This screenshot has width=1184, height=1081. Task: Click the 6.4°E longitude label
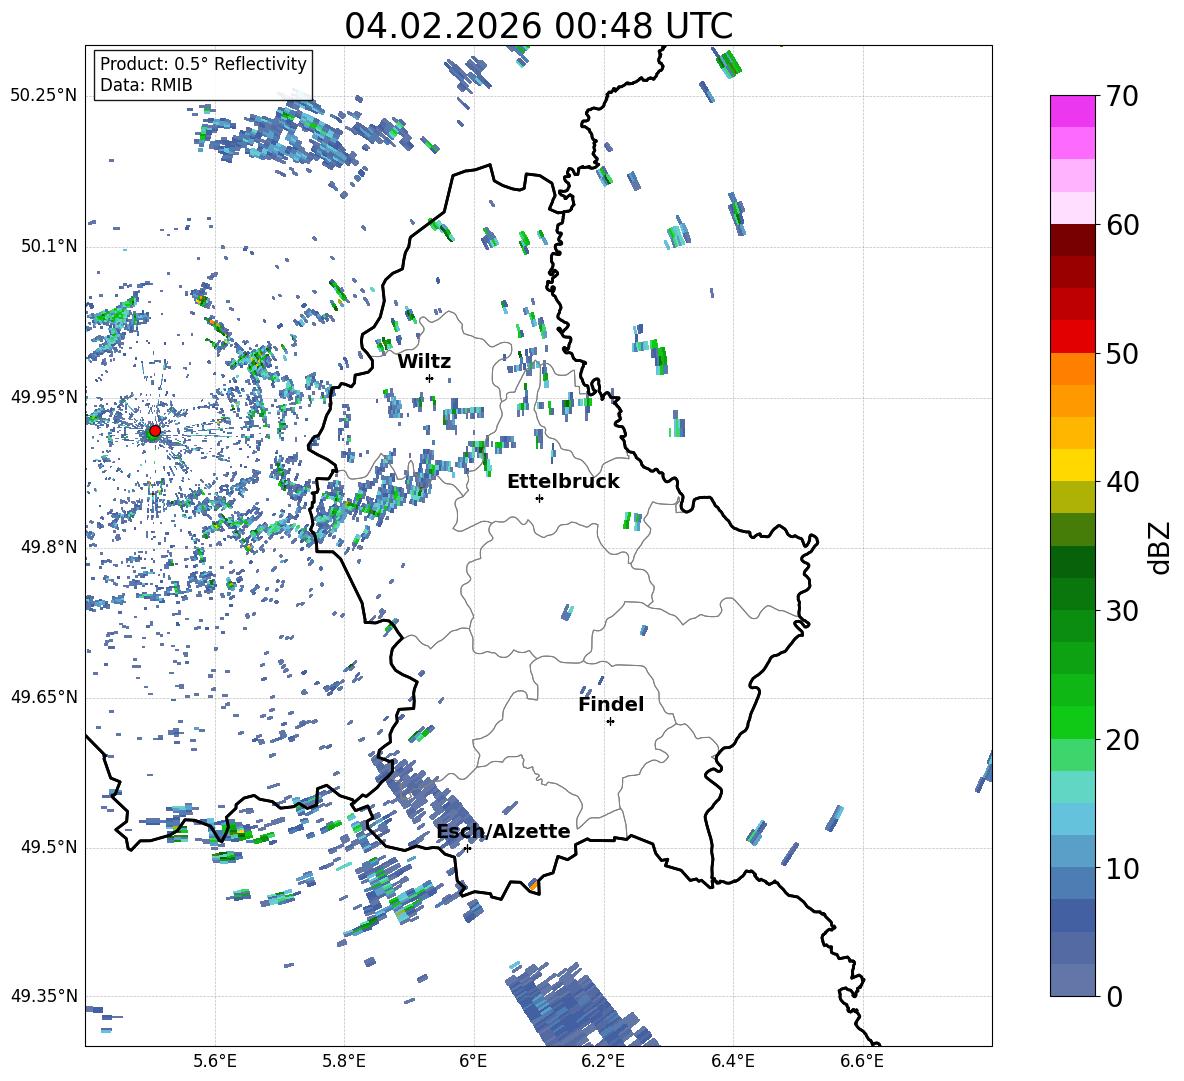coord(732,1061)
